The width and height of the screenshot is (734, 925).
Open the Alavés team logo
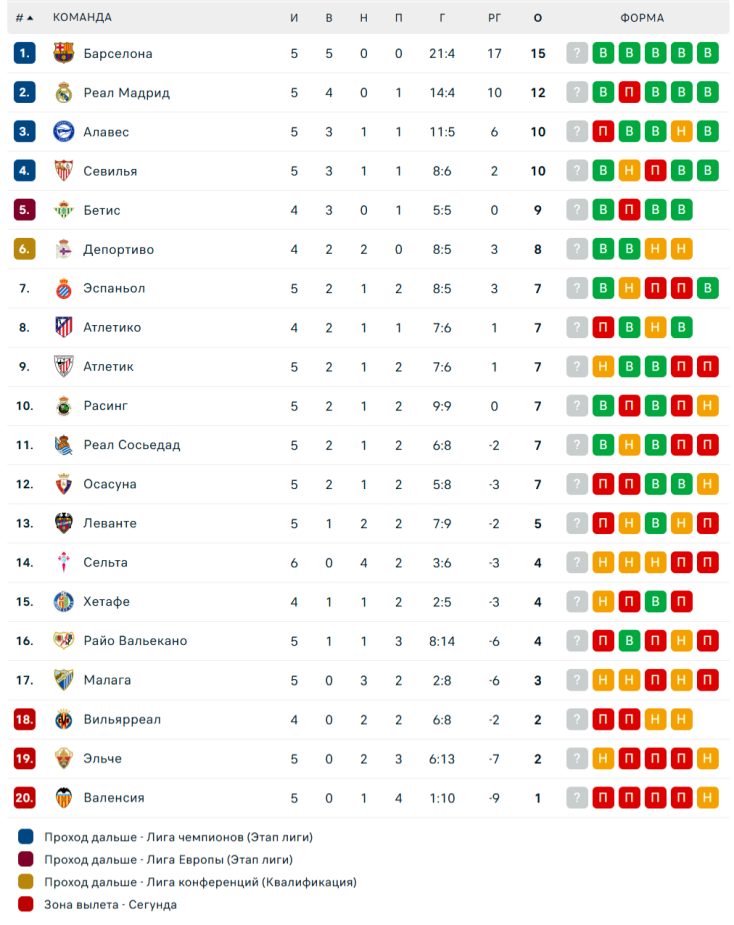pyautogui.click(x=64, y=132)
